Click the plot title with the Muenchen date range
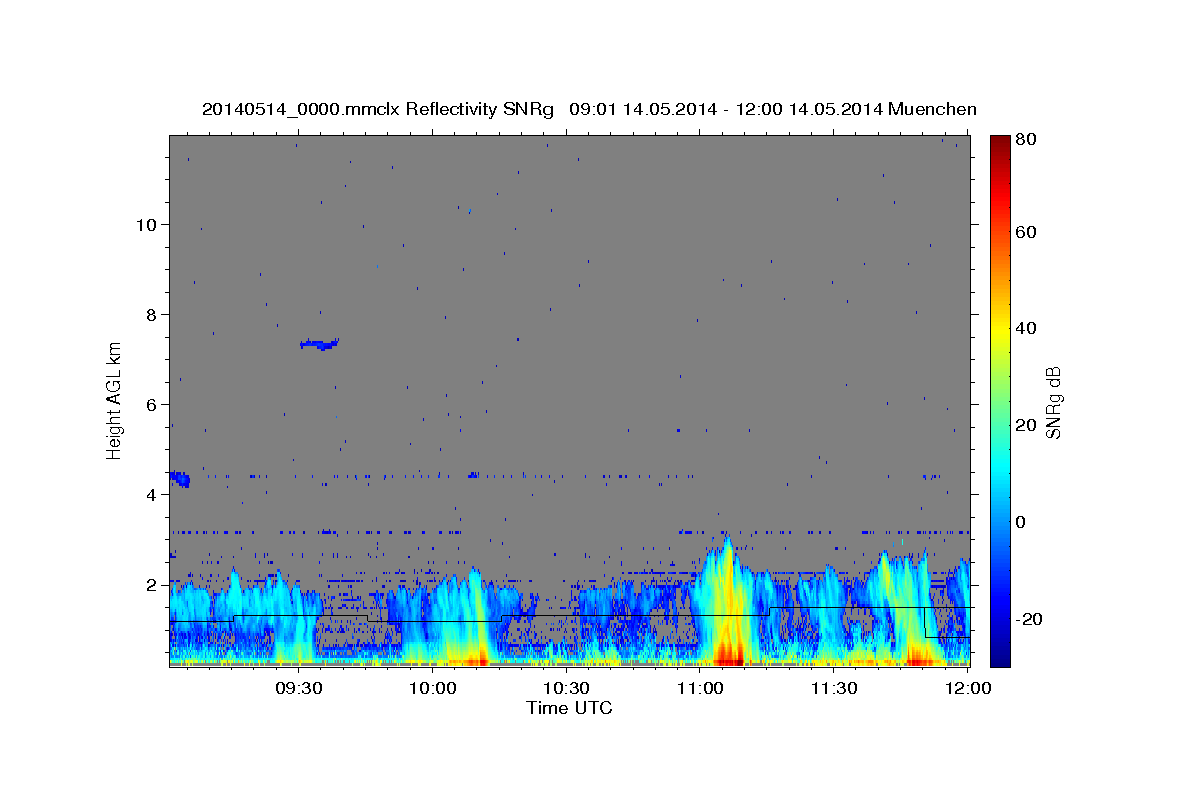Viewport: 1200px width, 800px height. [589, 109]
